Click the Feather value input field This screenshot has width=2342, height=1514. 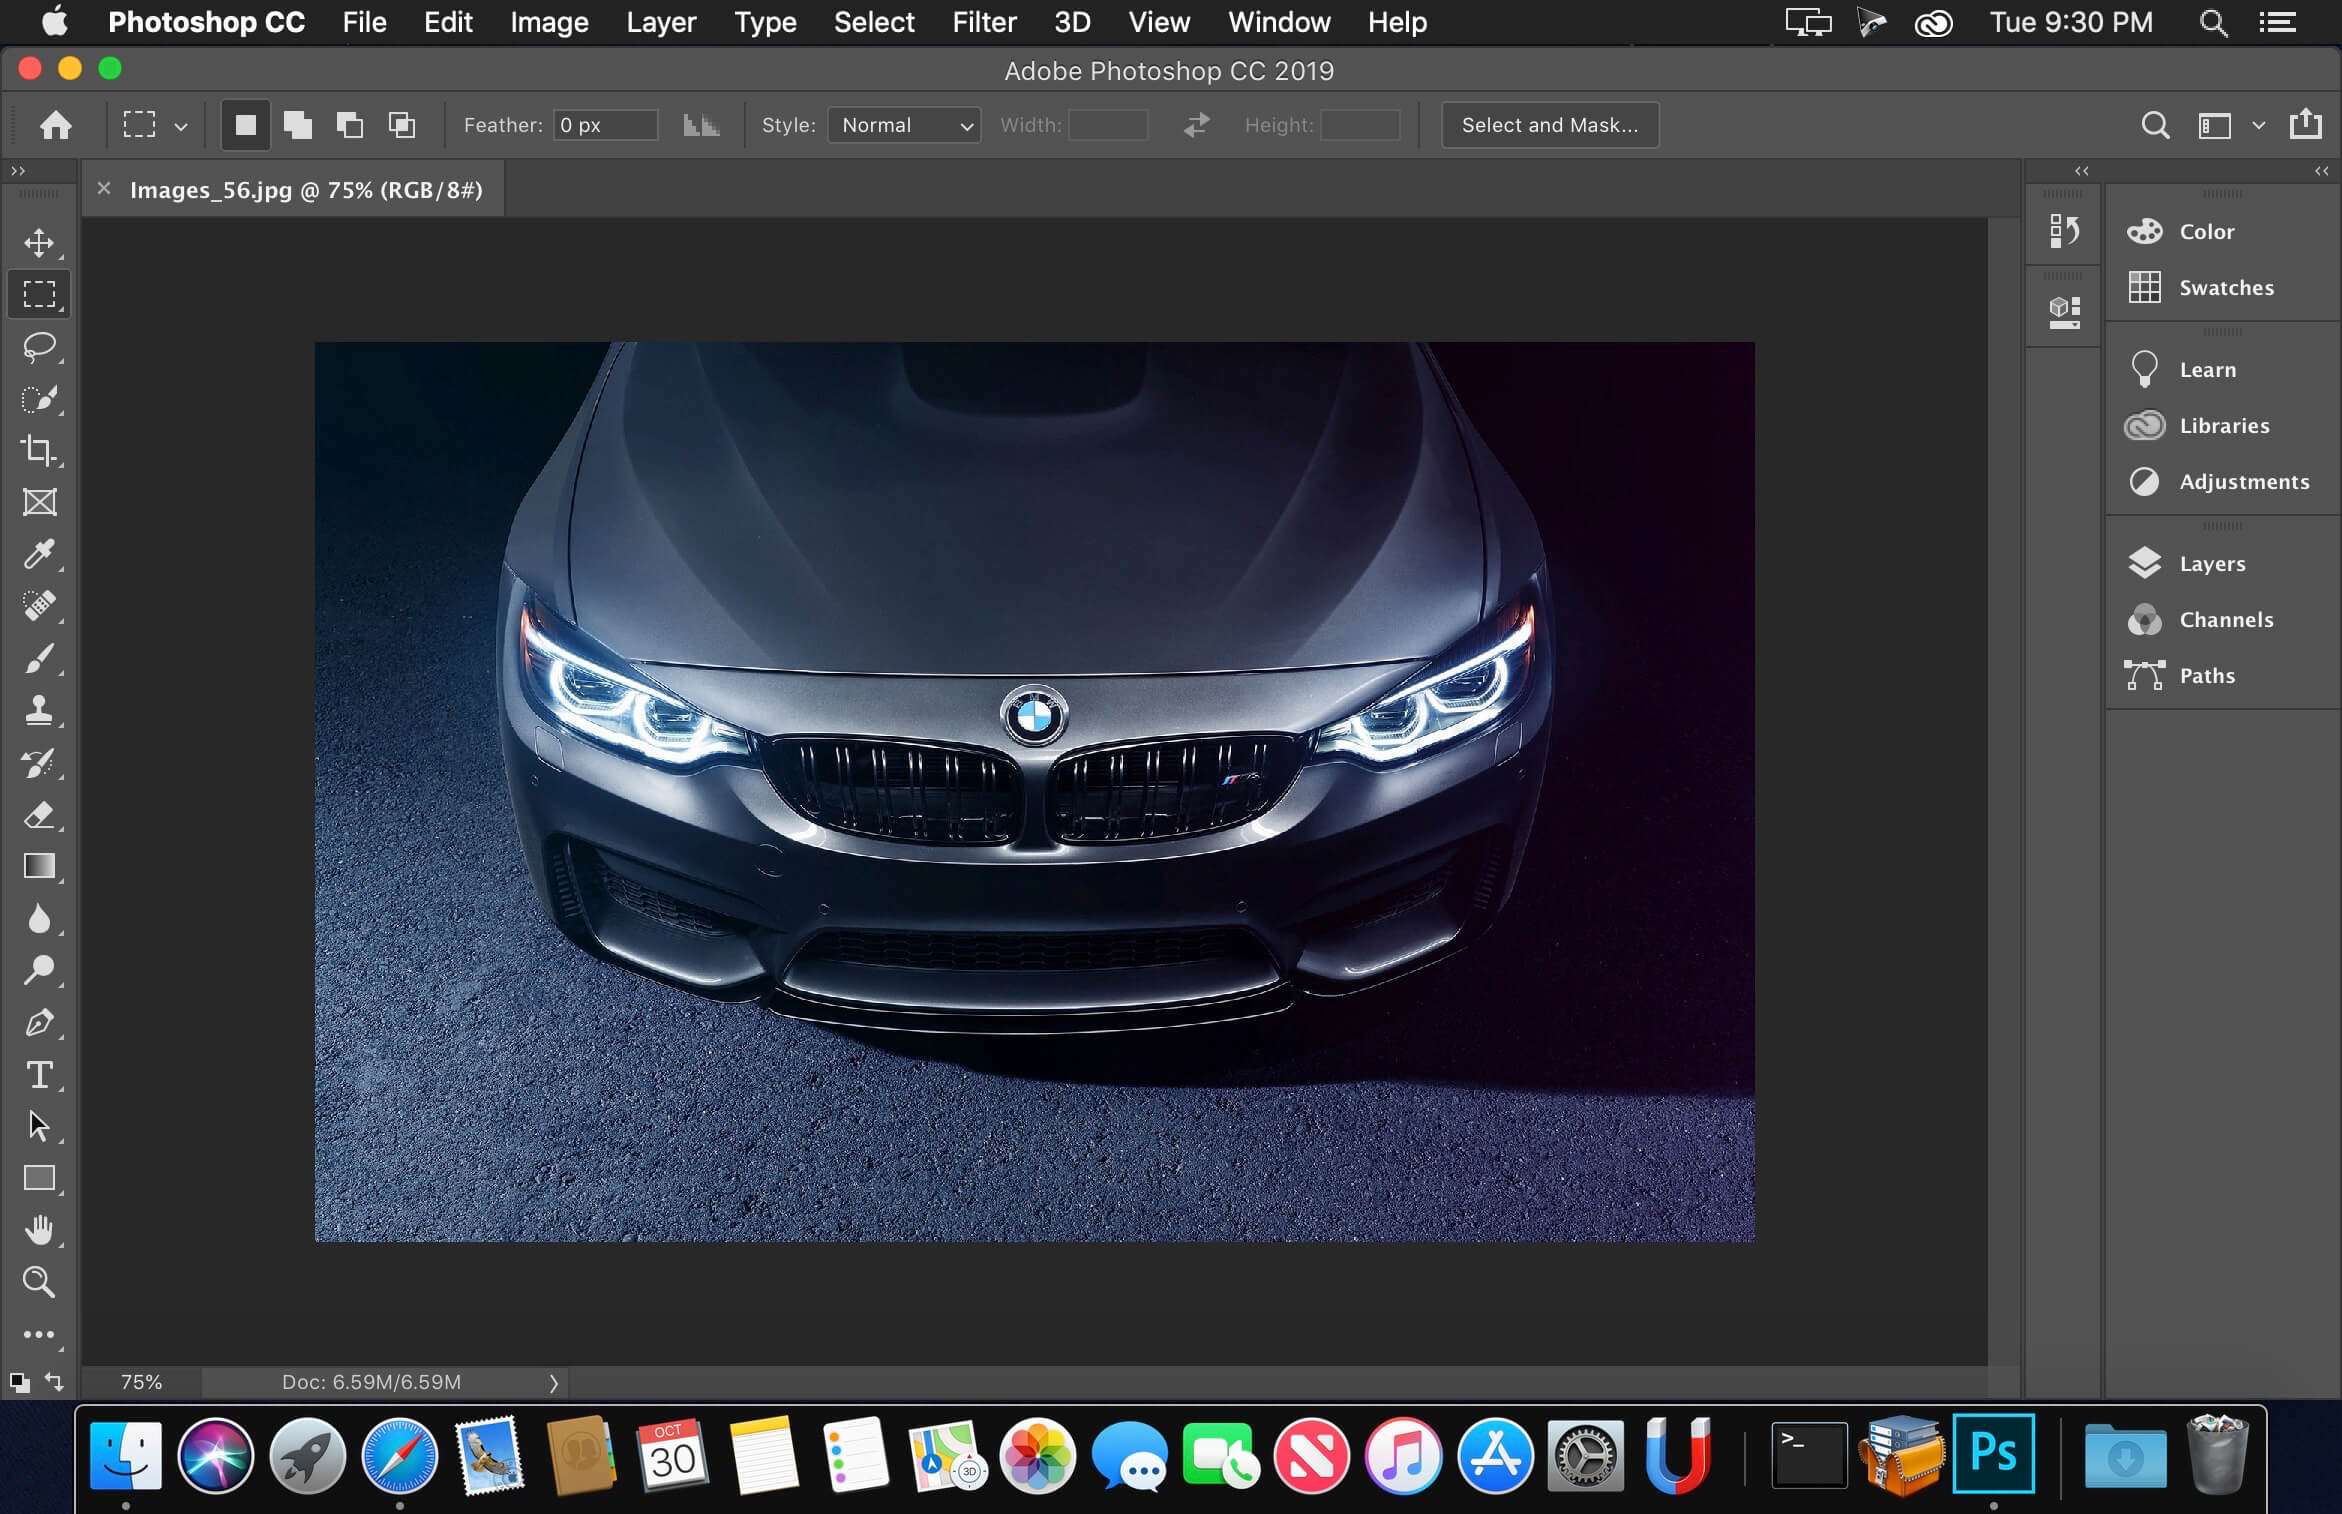click(604, 125)
